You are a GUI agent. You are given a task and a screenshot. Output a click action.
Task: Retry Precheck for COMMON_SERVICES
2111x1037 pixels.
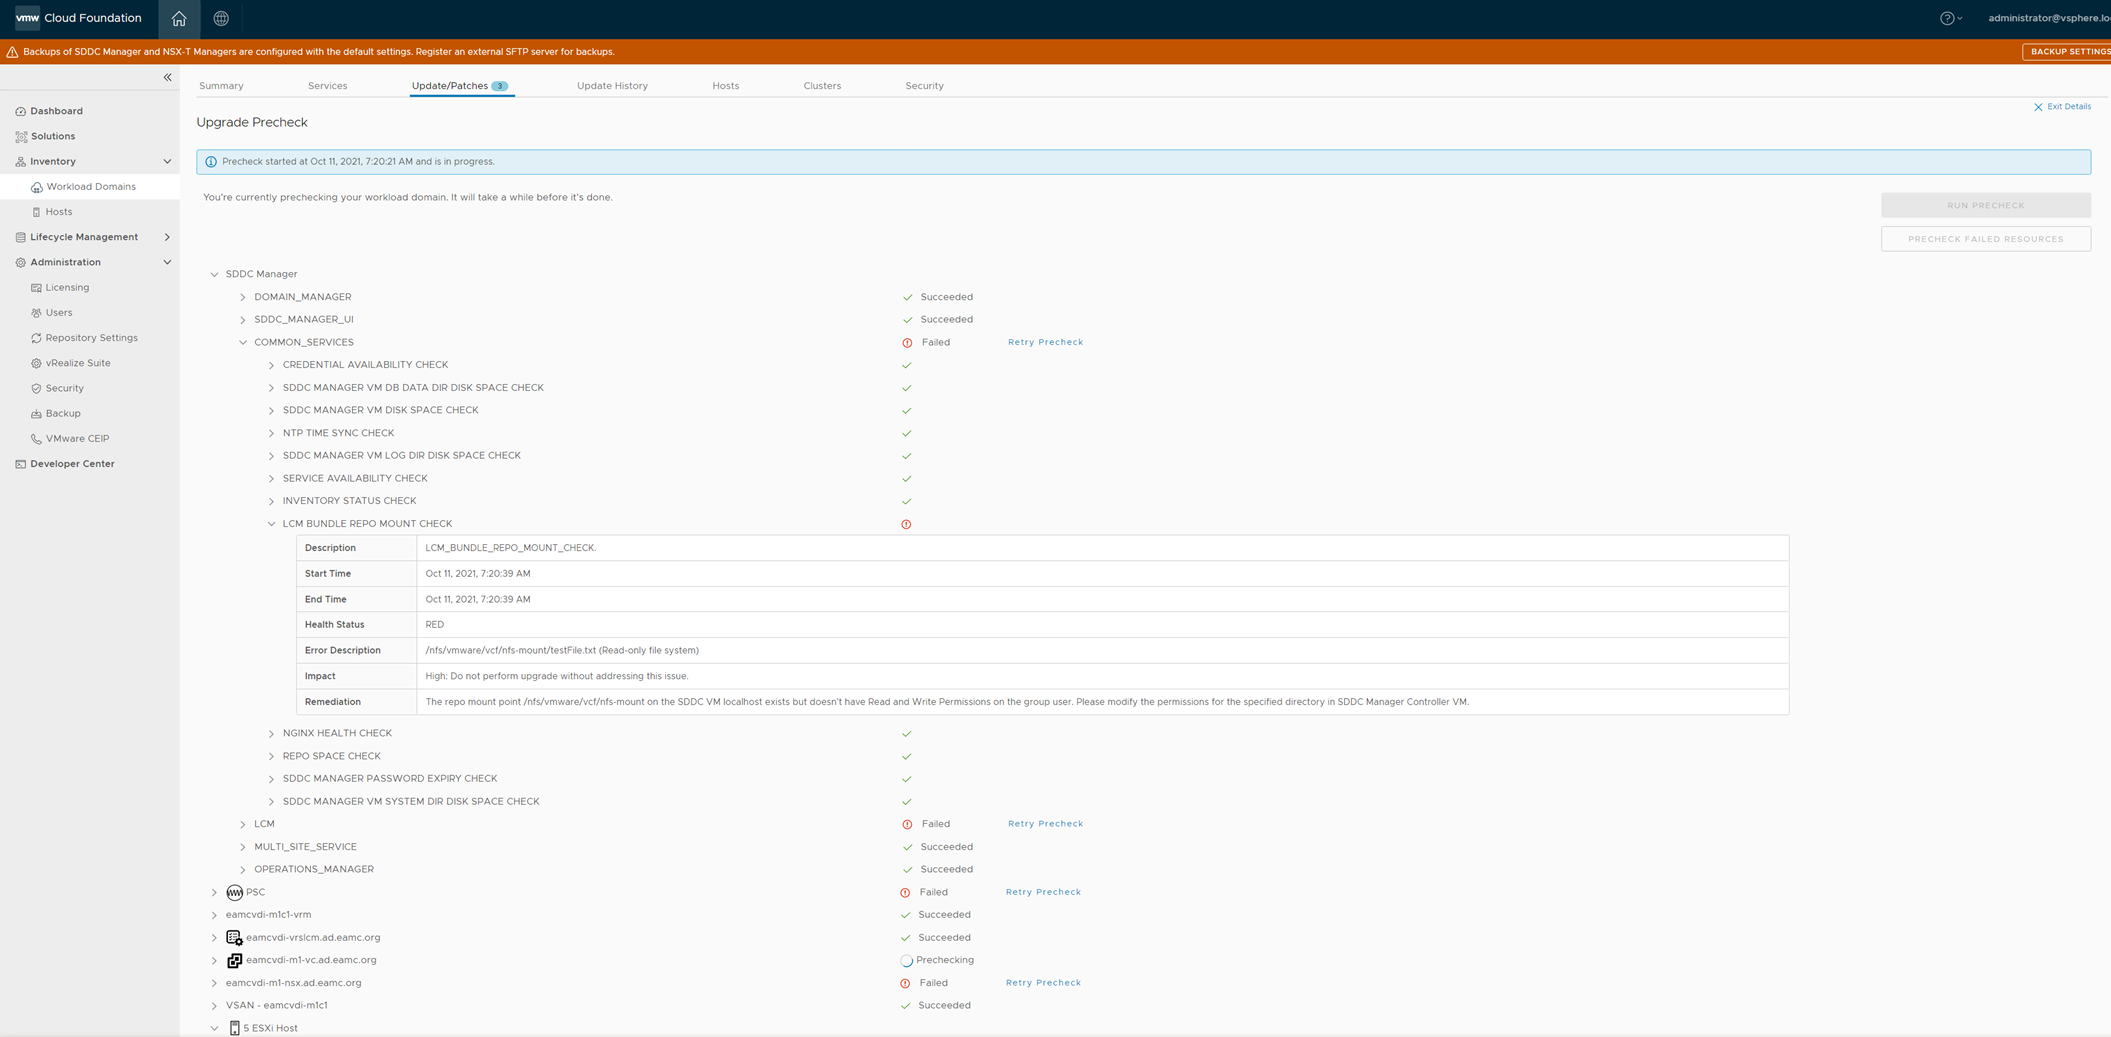tap(1045, 342)
